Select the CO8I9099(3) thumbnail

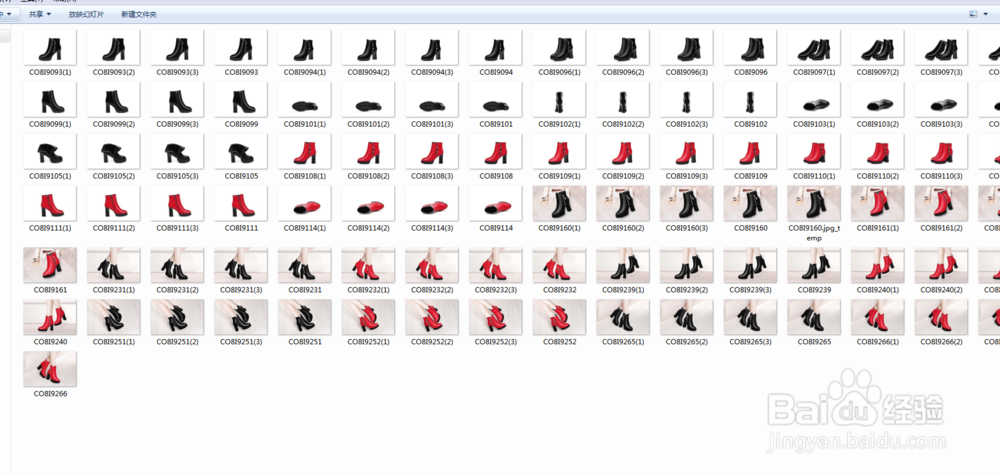click(x=177, y=100)
